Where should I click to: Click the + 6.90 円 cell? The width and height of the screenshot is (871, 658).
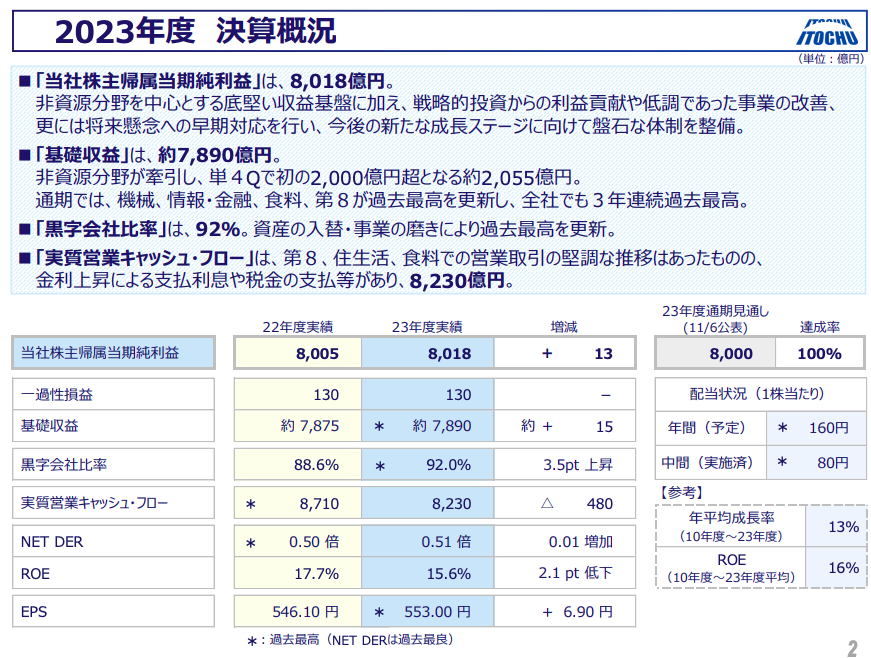(x=564, y=611)
